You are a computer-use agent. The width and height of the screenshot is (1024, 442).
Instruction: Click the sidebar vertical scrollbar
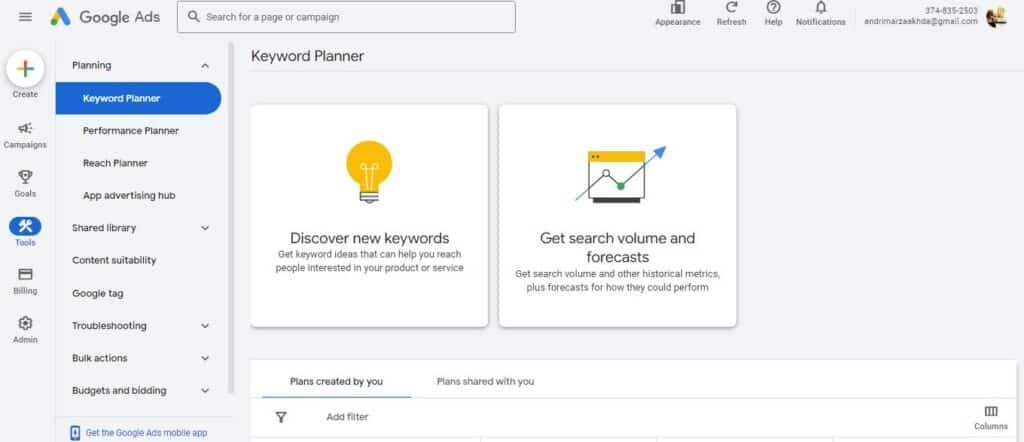(x=231, y=219)
